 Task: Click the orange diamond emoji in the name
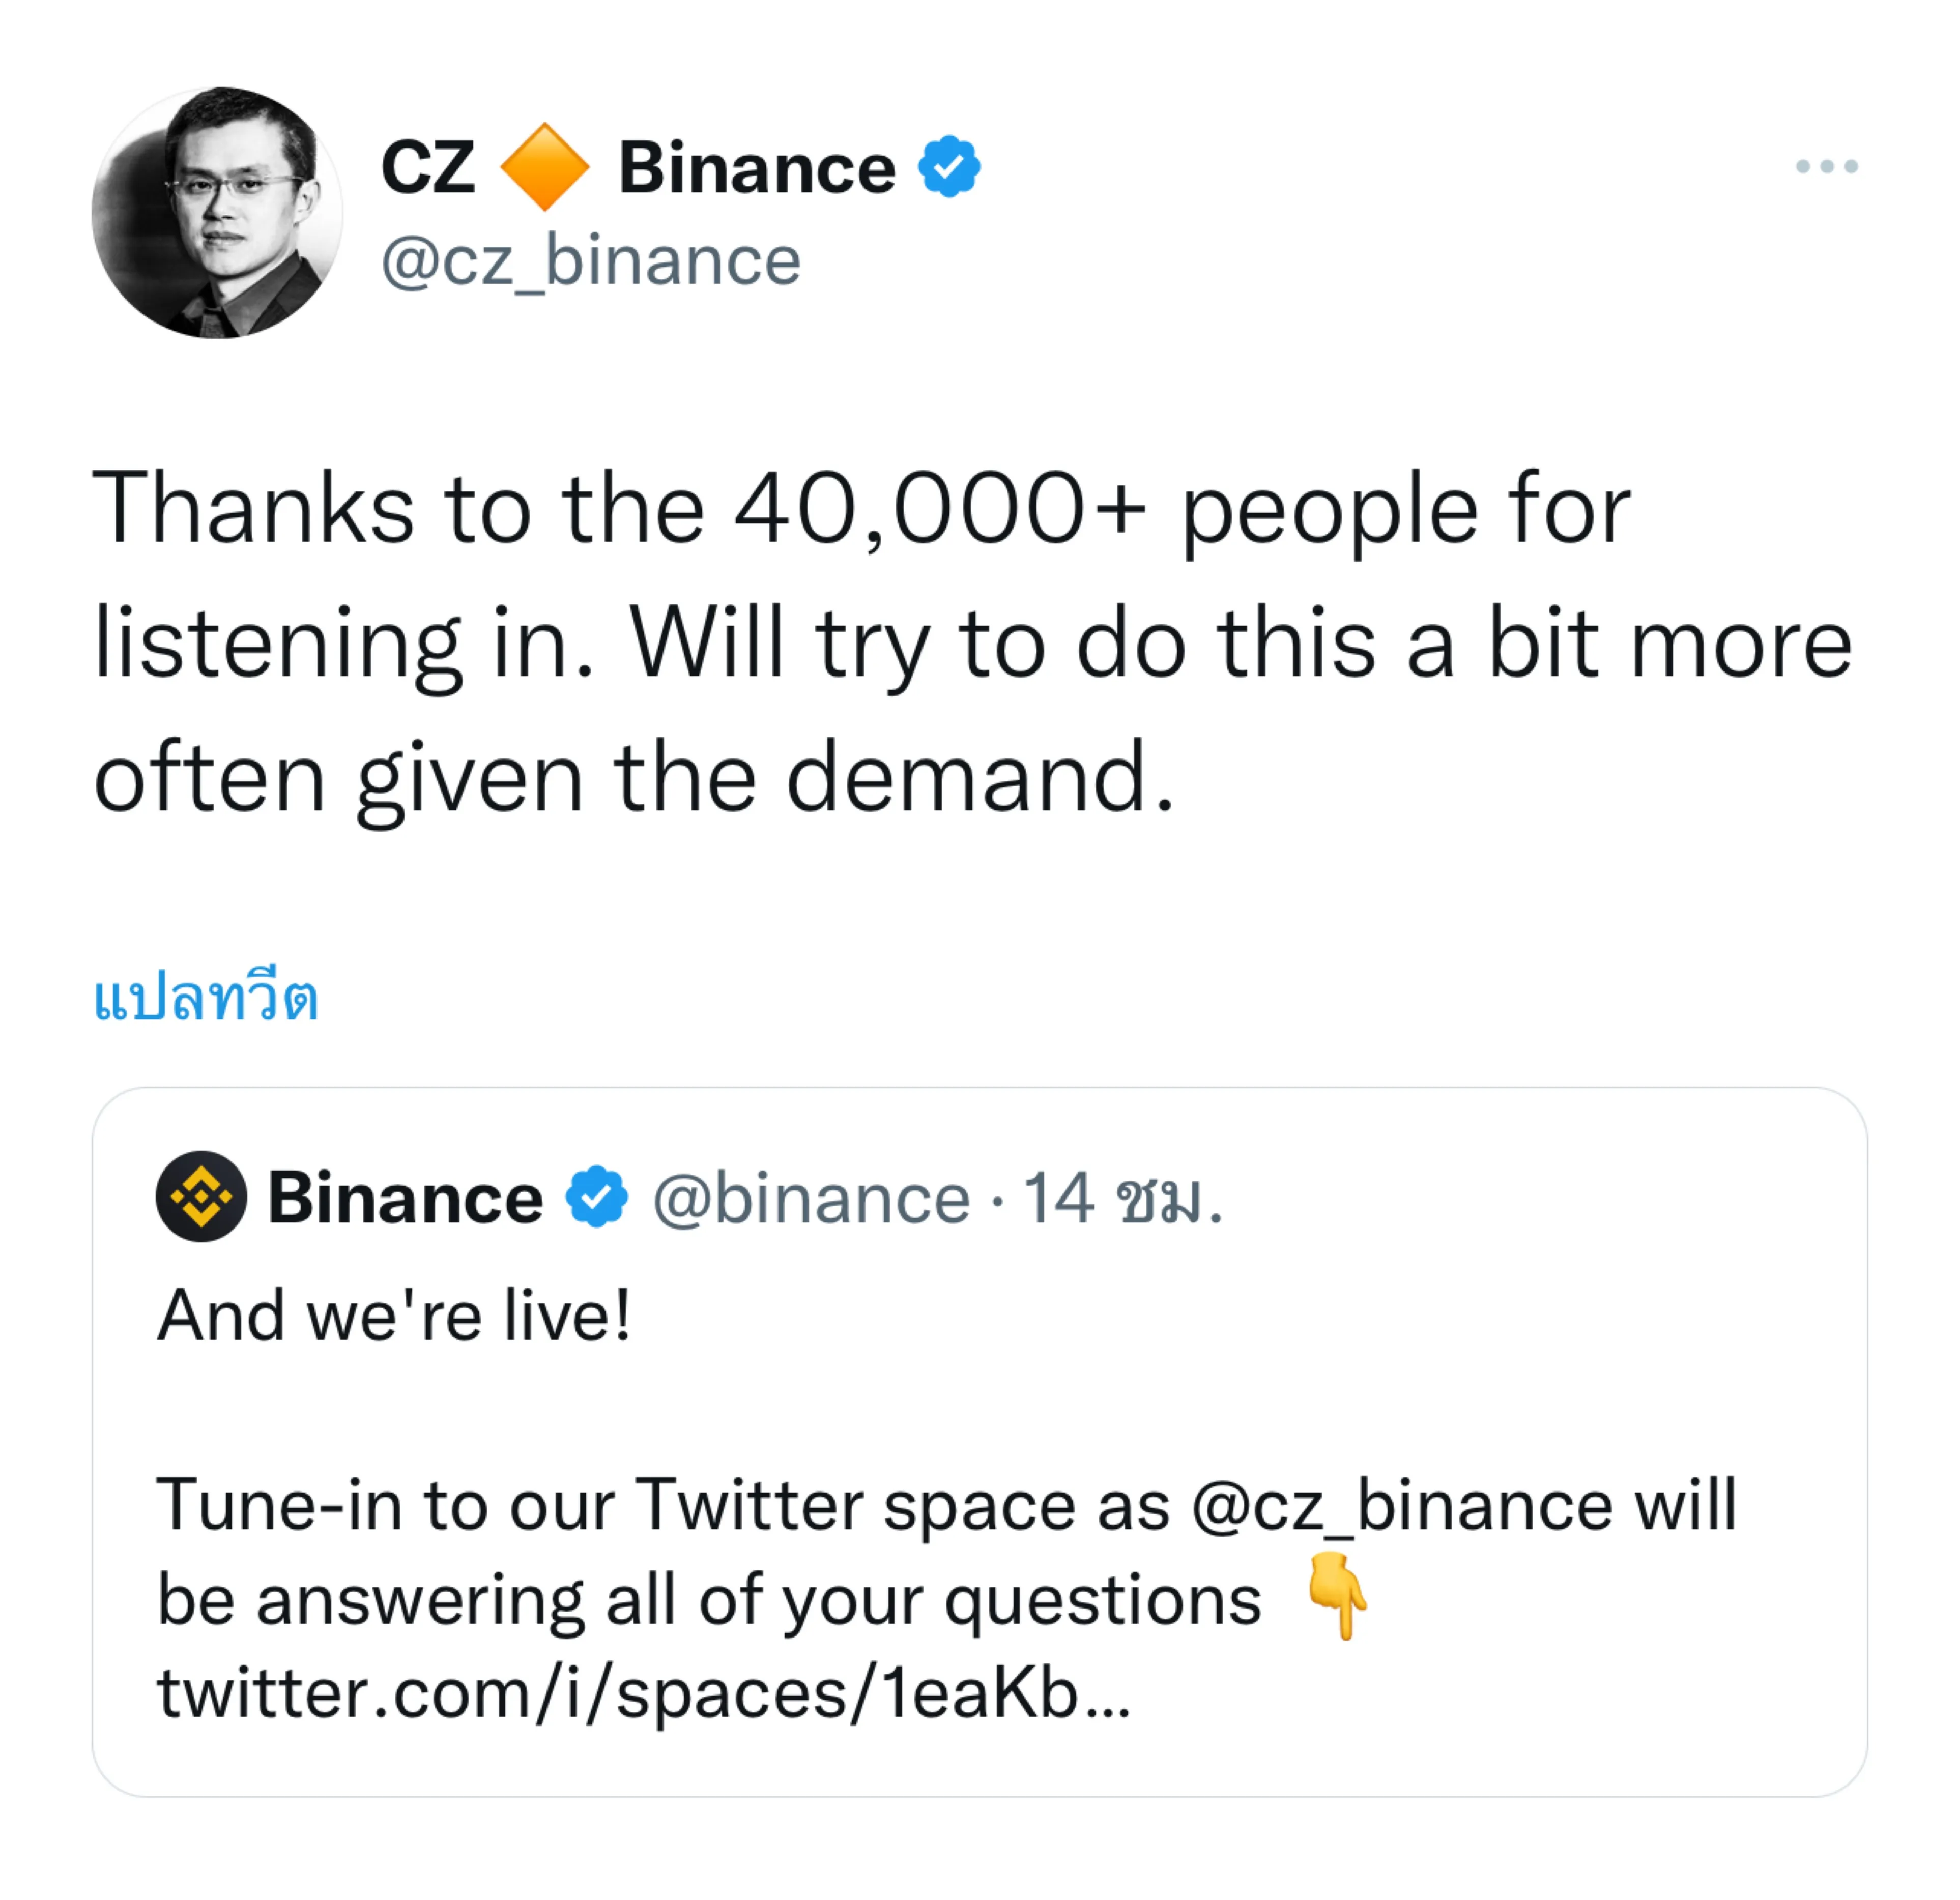pyautogui.click(x=545, y=167)
